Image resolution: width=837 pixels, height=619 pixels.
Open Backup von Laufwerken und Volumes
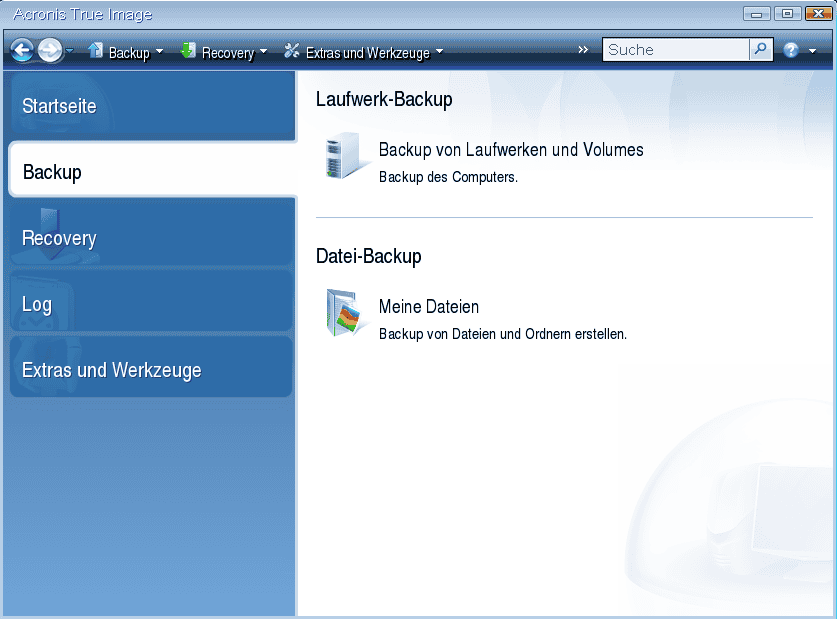pos(511,150)
